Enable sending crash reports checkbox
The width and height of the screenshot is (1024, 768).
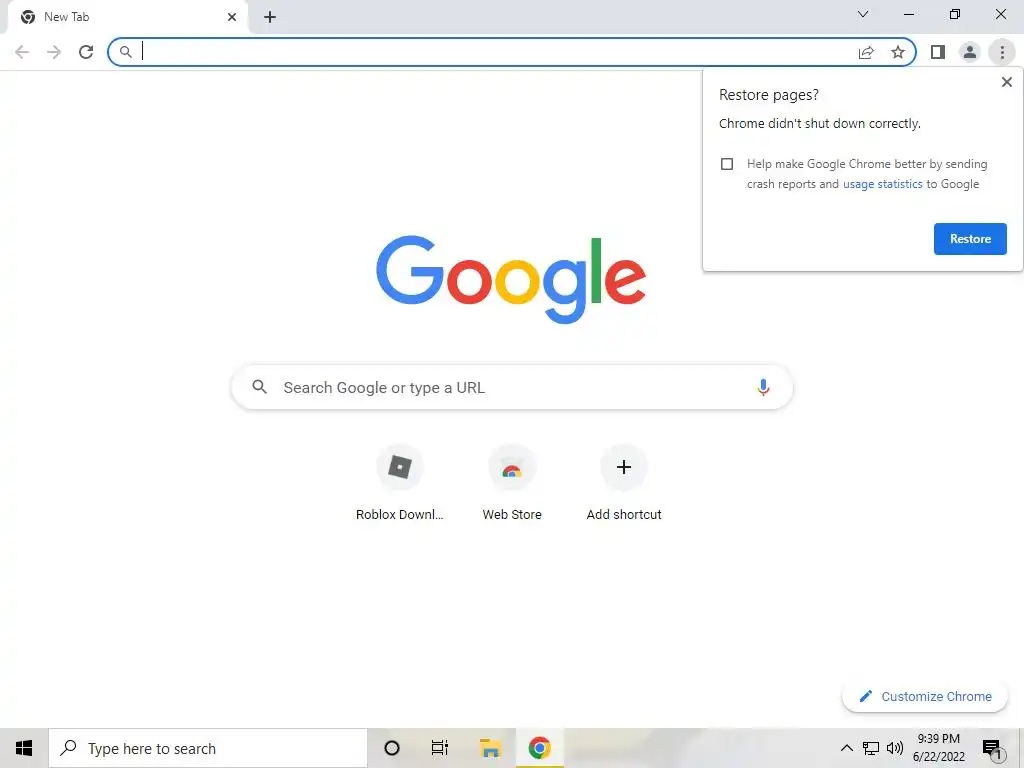point(727,164)
